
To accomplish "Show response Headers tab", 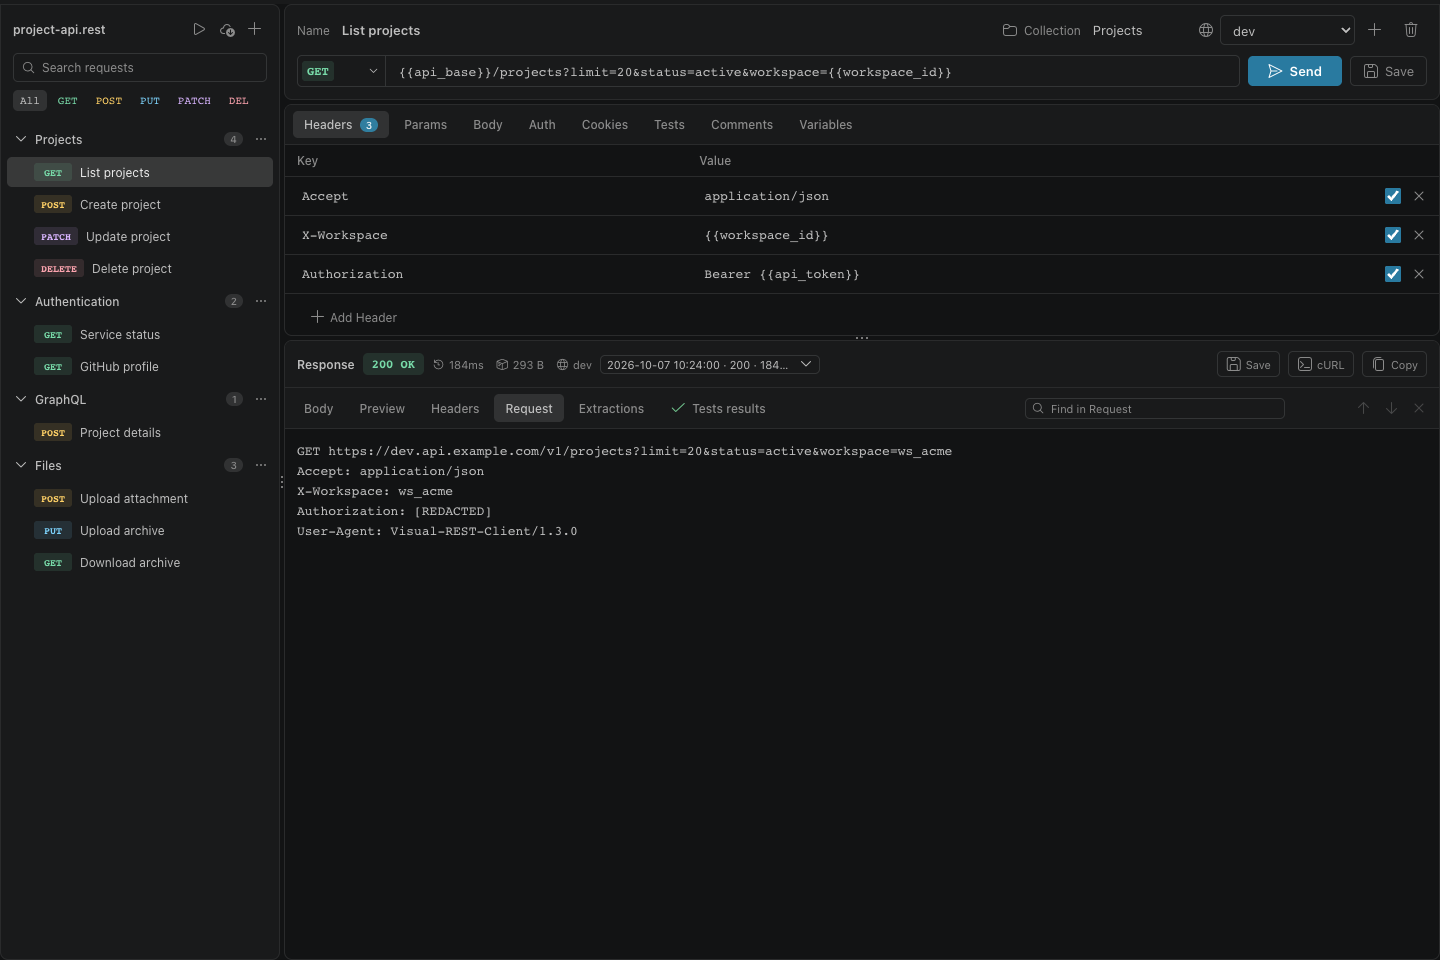I will point(455,409).
